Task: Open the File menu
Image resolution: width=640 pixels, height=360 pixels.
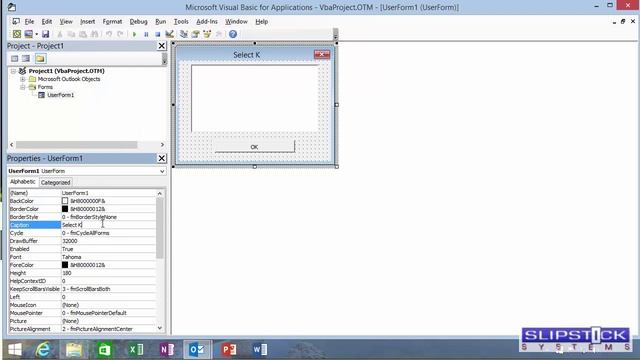Action: (x=29, y=22)
